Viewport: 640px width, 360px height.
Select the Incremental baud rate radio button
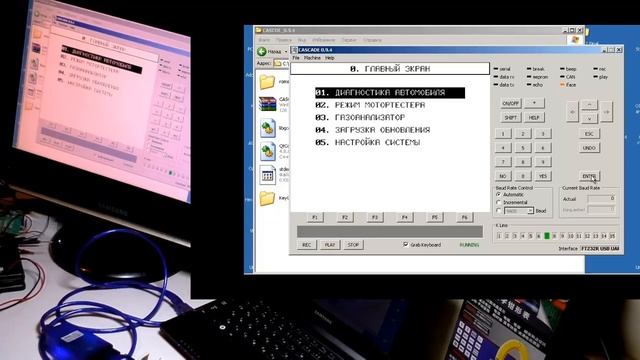[x=498, y=202]
